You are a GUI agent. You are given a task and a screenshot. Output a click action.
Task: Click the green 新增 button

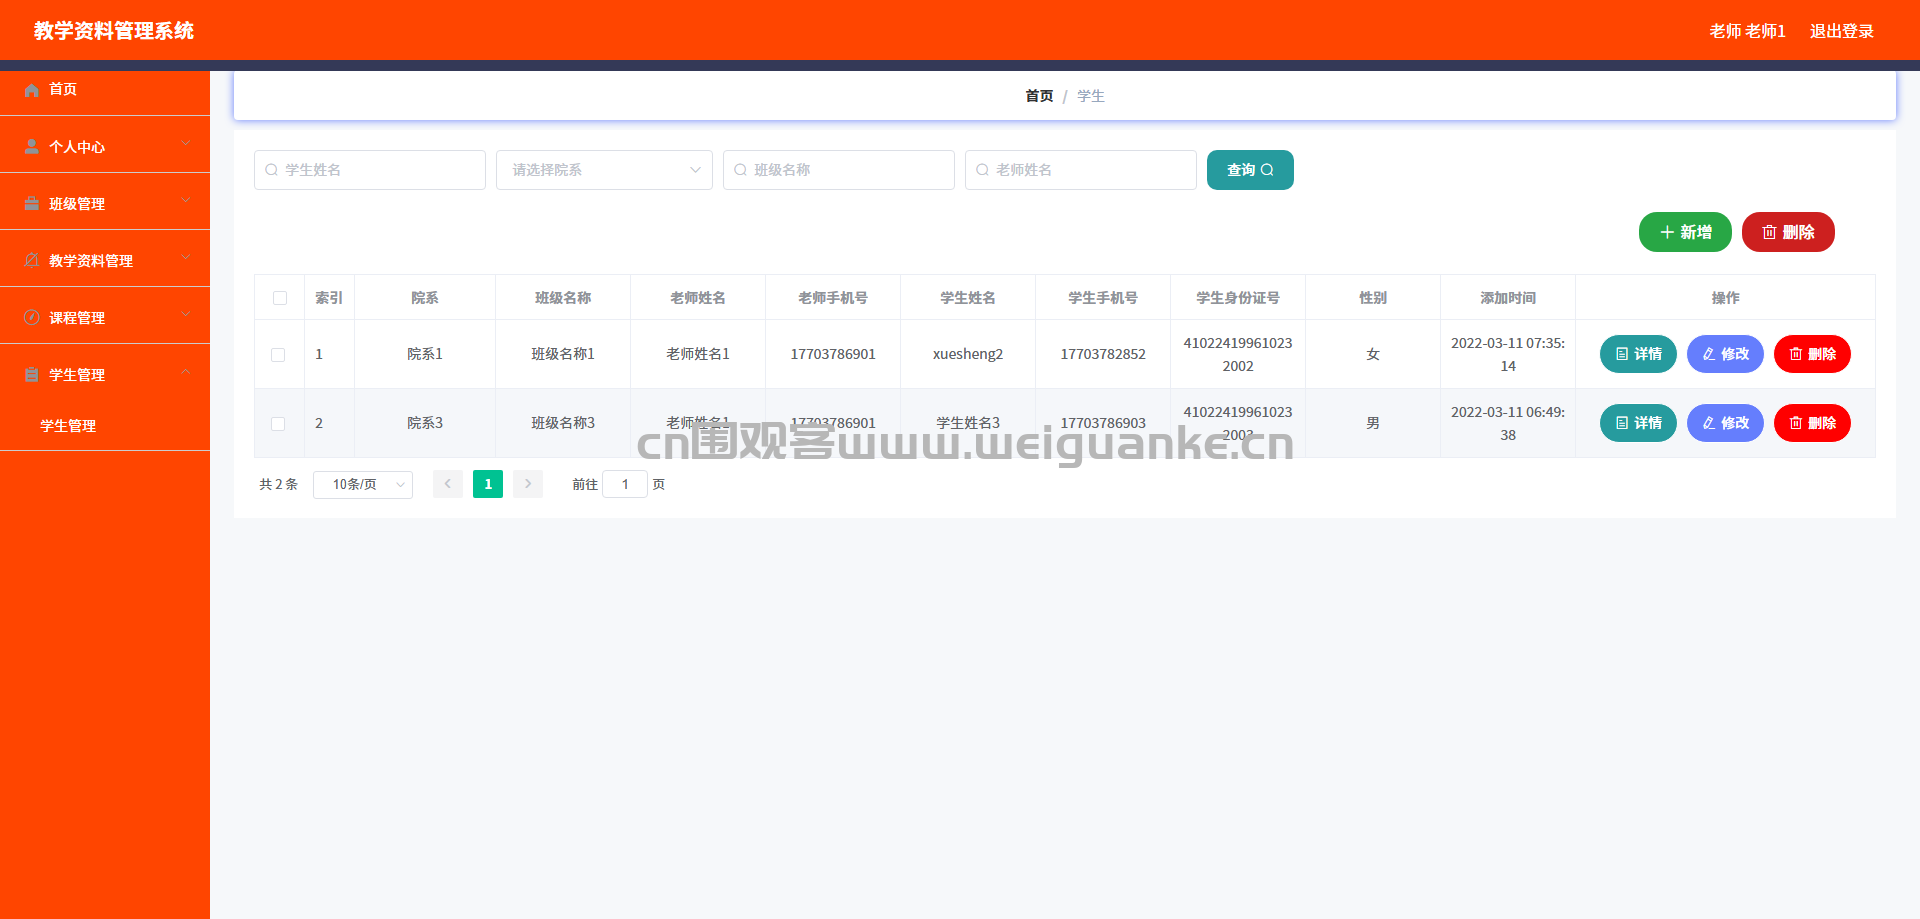pyautogui.click(x=1685, y=232)
